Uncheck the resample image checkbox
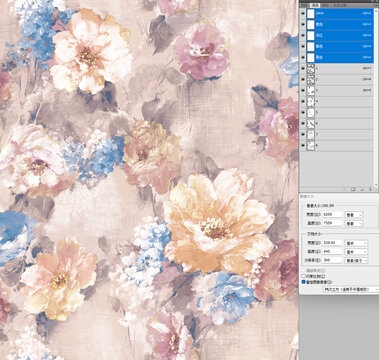Image resolution: width=379 pixels, height=360 pixels. point(304,282)
